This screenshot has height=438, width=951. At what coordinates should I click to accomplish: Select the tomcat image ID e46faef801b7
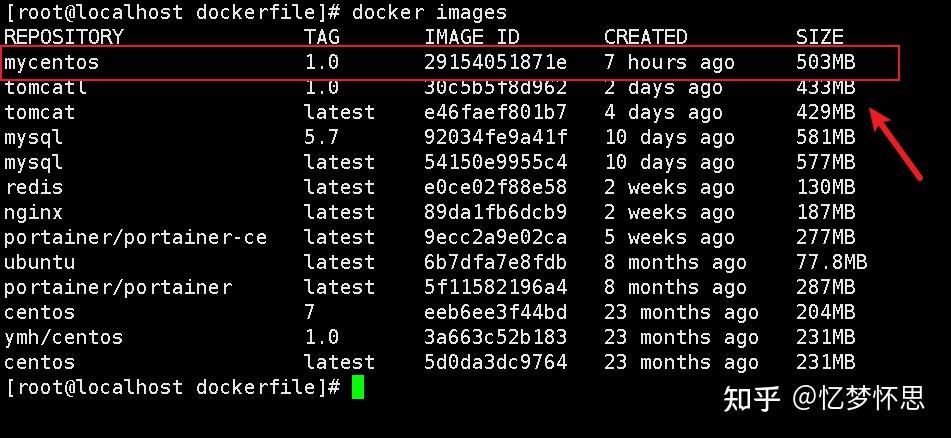(x=495, y=112)
